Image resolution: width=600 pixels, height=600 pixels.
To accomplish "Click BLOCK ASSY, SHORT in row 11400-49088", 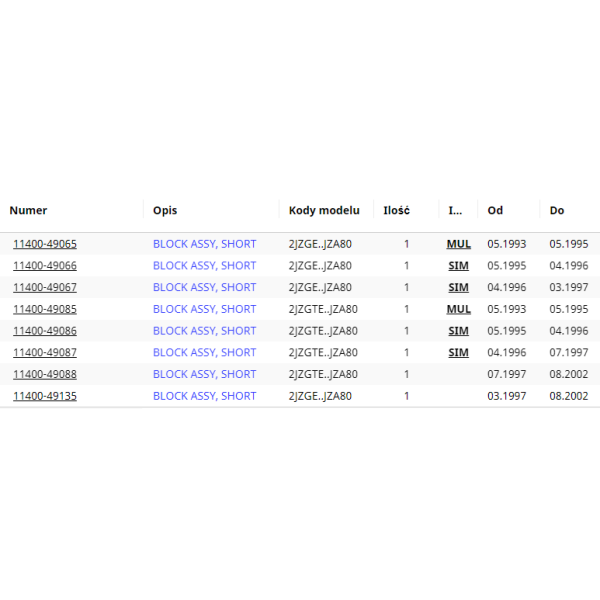I will point(204,374).
